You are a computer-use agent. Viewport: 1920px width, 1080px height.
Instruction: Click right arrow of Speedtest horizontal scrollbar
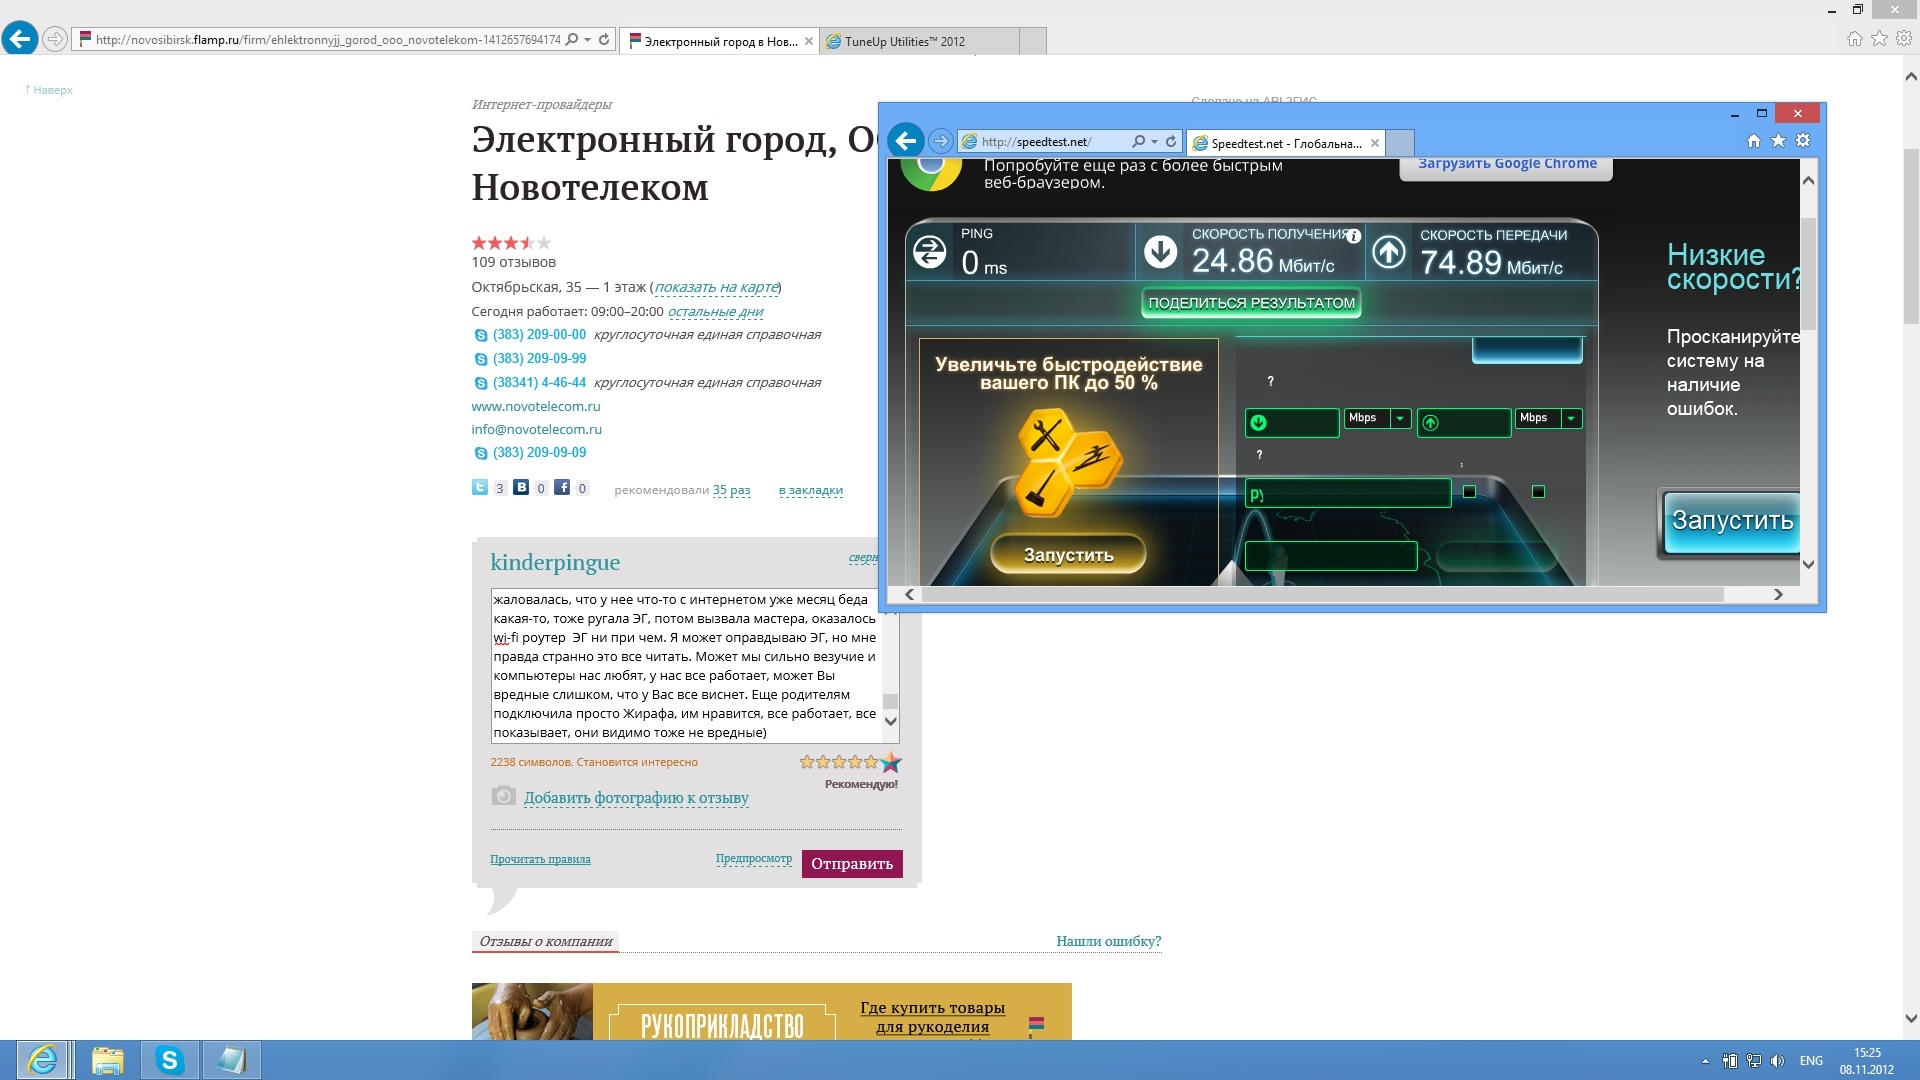click(x=1778, y=595)
